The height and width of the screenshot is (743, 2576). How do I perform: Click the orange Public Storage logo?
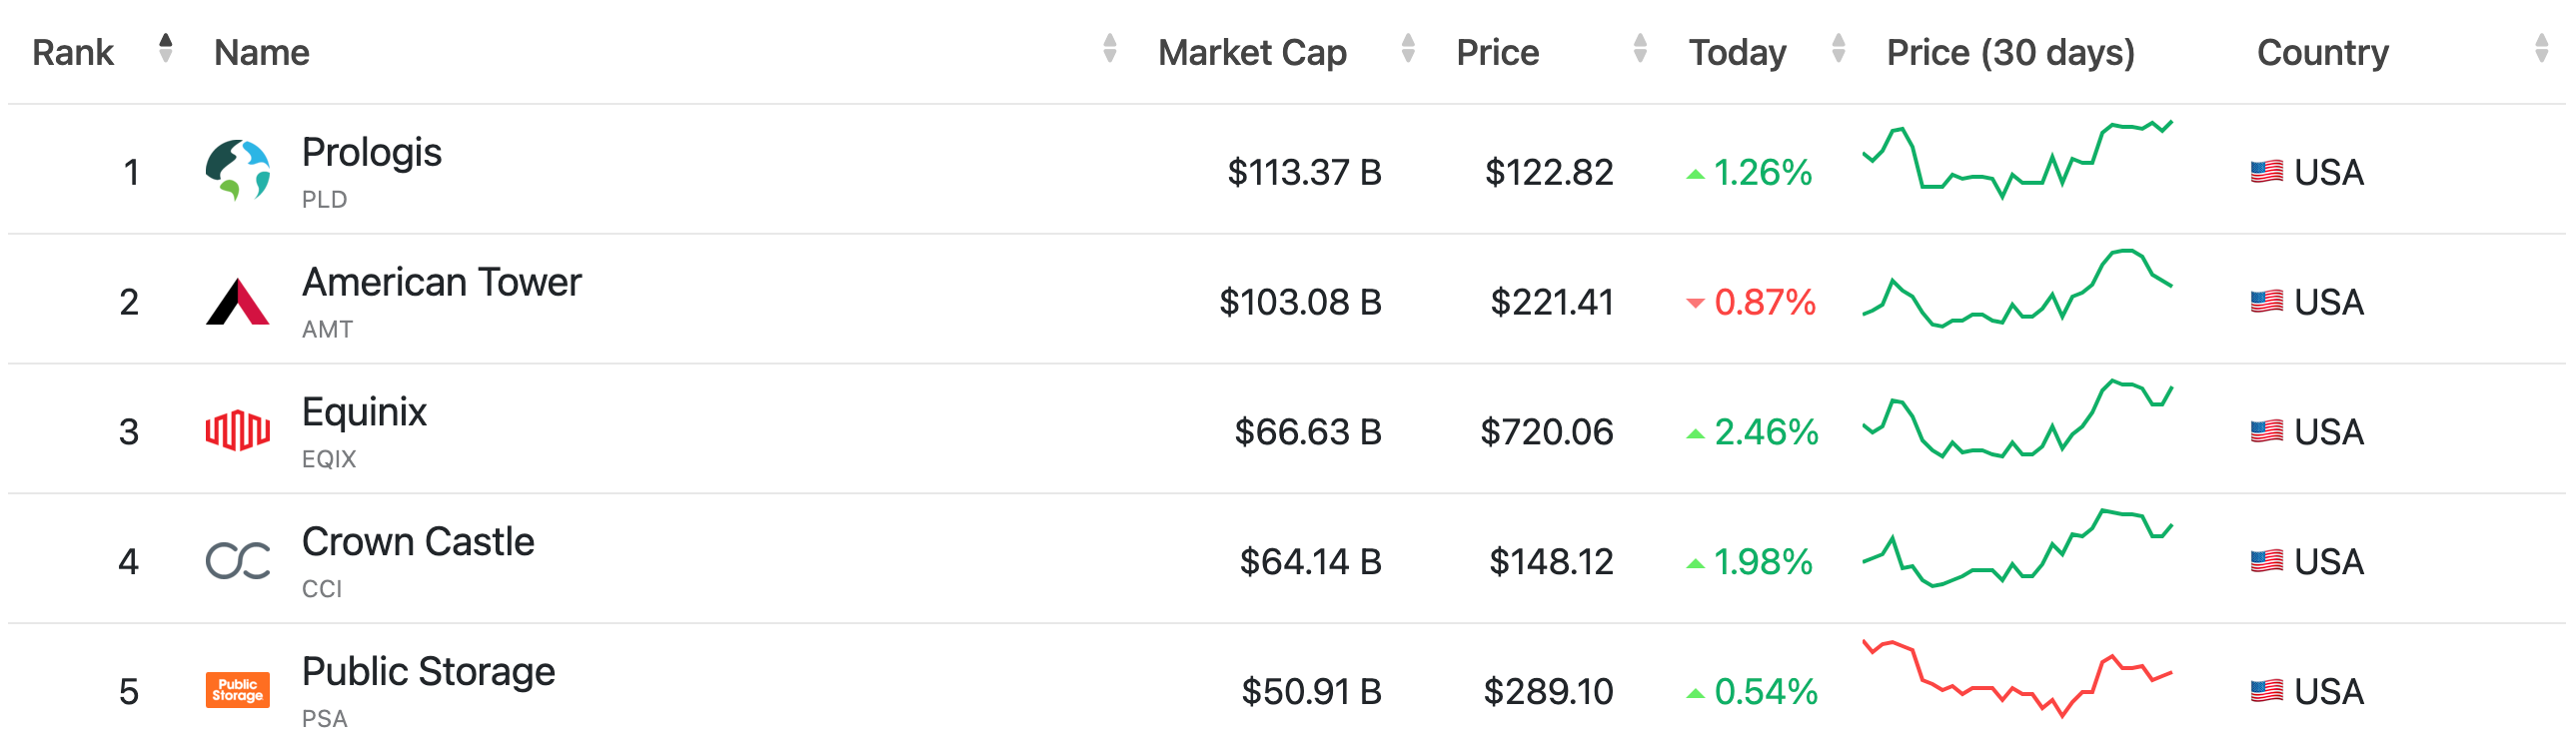click(x=237, y=690)
